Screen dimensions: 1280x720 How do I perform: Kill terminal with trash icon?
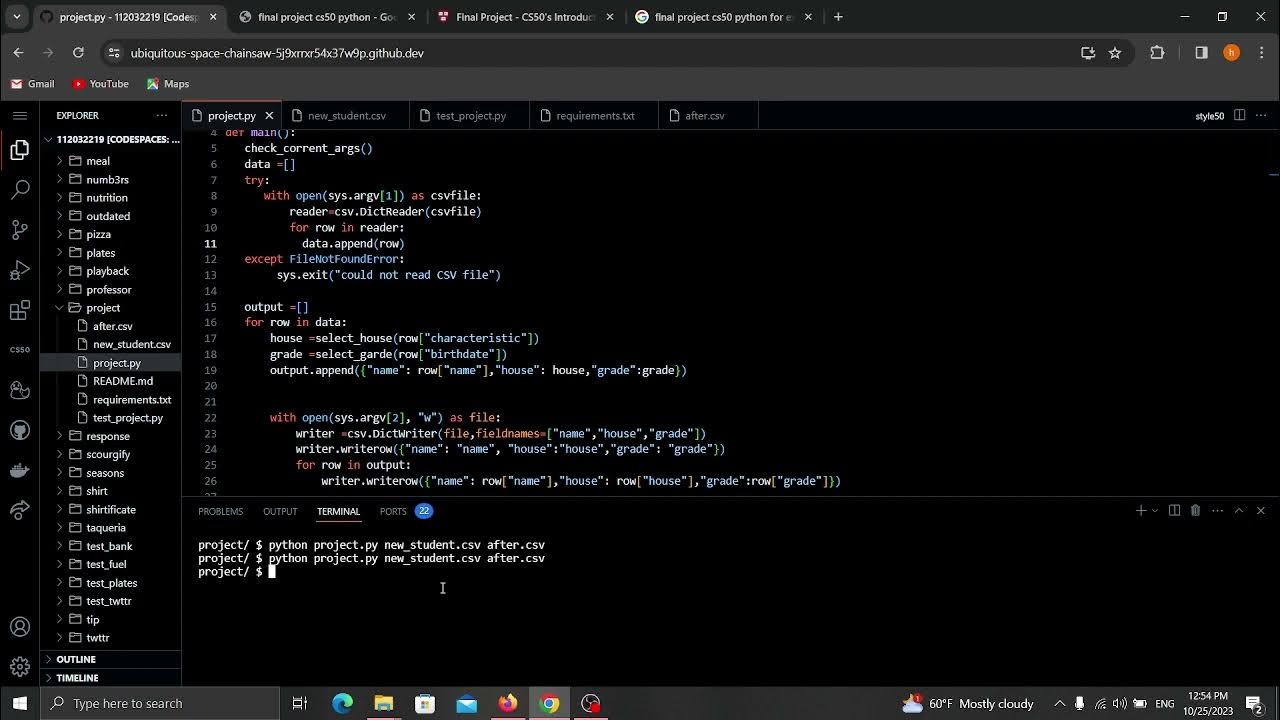coord(1195,510)
